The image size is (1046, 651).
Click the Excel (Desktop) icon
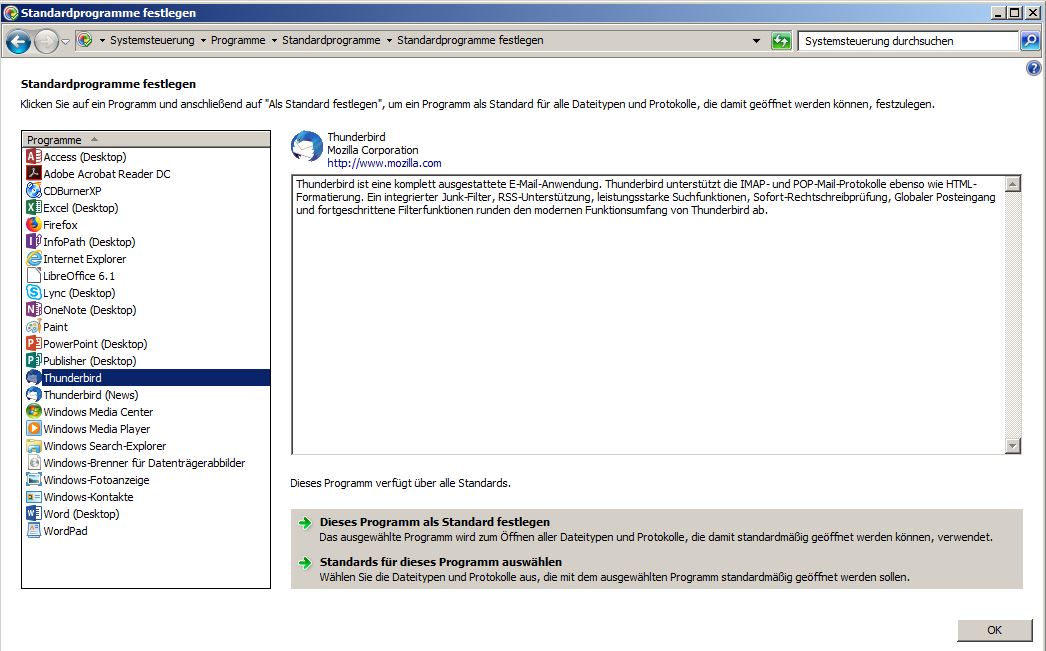pyautogui.click(x=33, y=207)
